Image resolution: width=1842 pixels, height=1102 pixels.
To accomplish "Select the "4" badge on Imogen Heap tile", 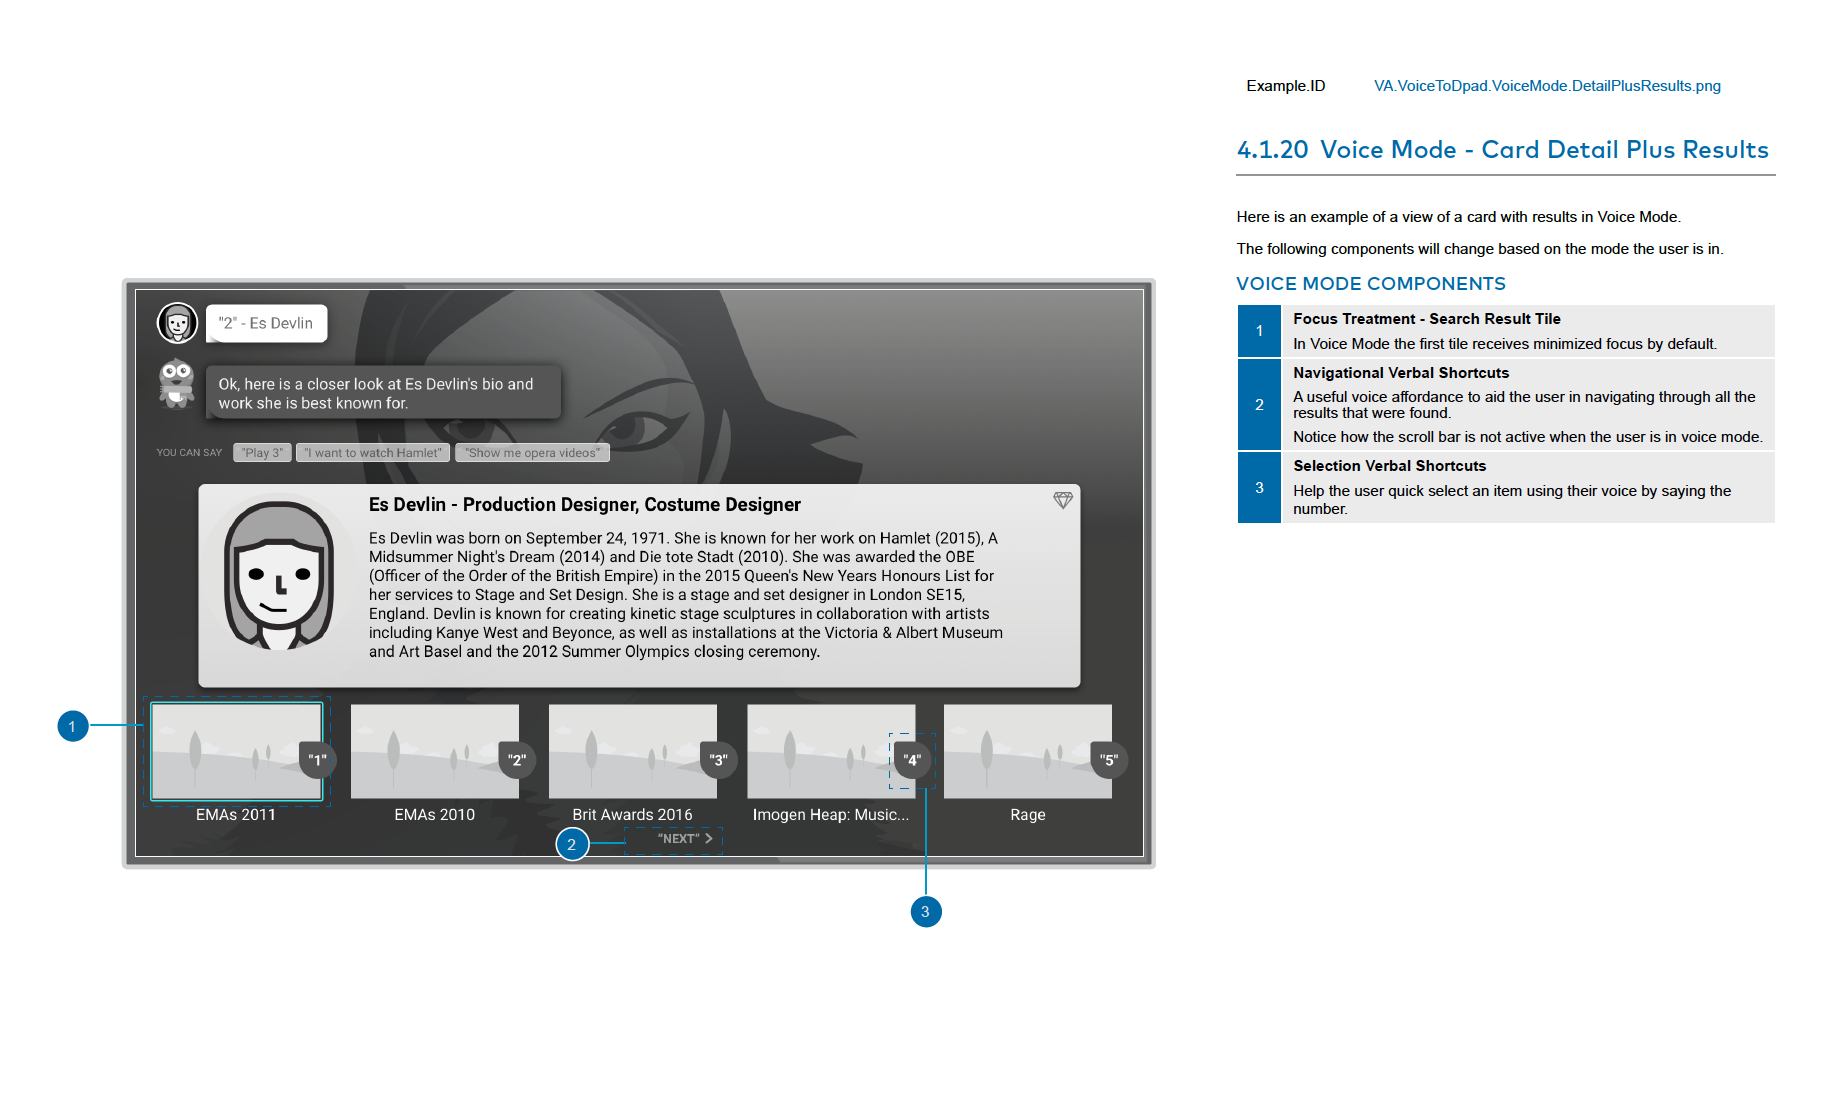I will click(913, 760).
